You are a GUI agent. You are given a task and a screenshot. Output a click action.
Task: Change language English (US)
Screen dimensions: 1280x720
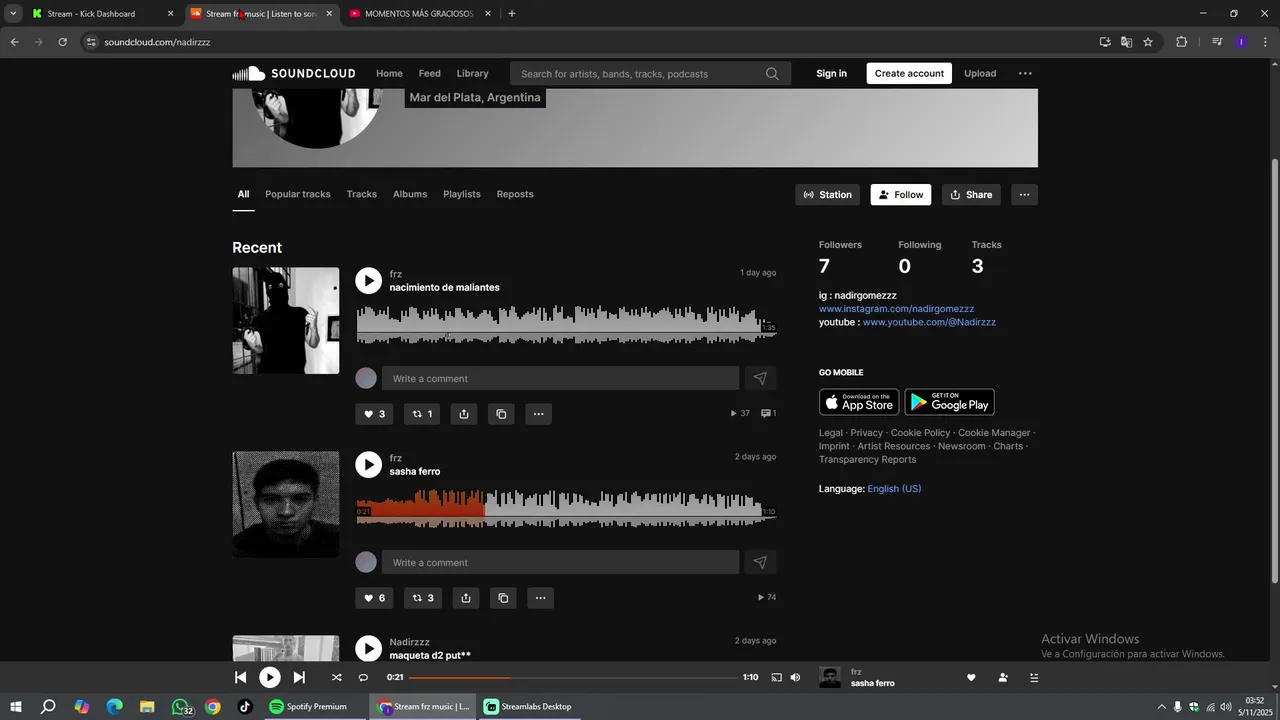coord(894,489)
